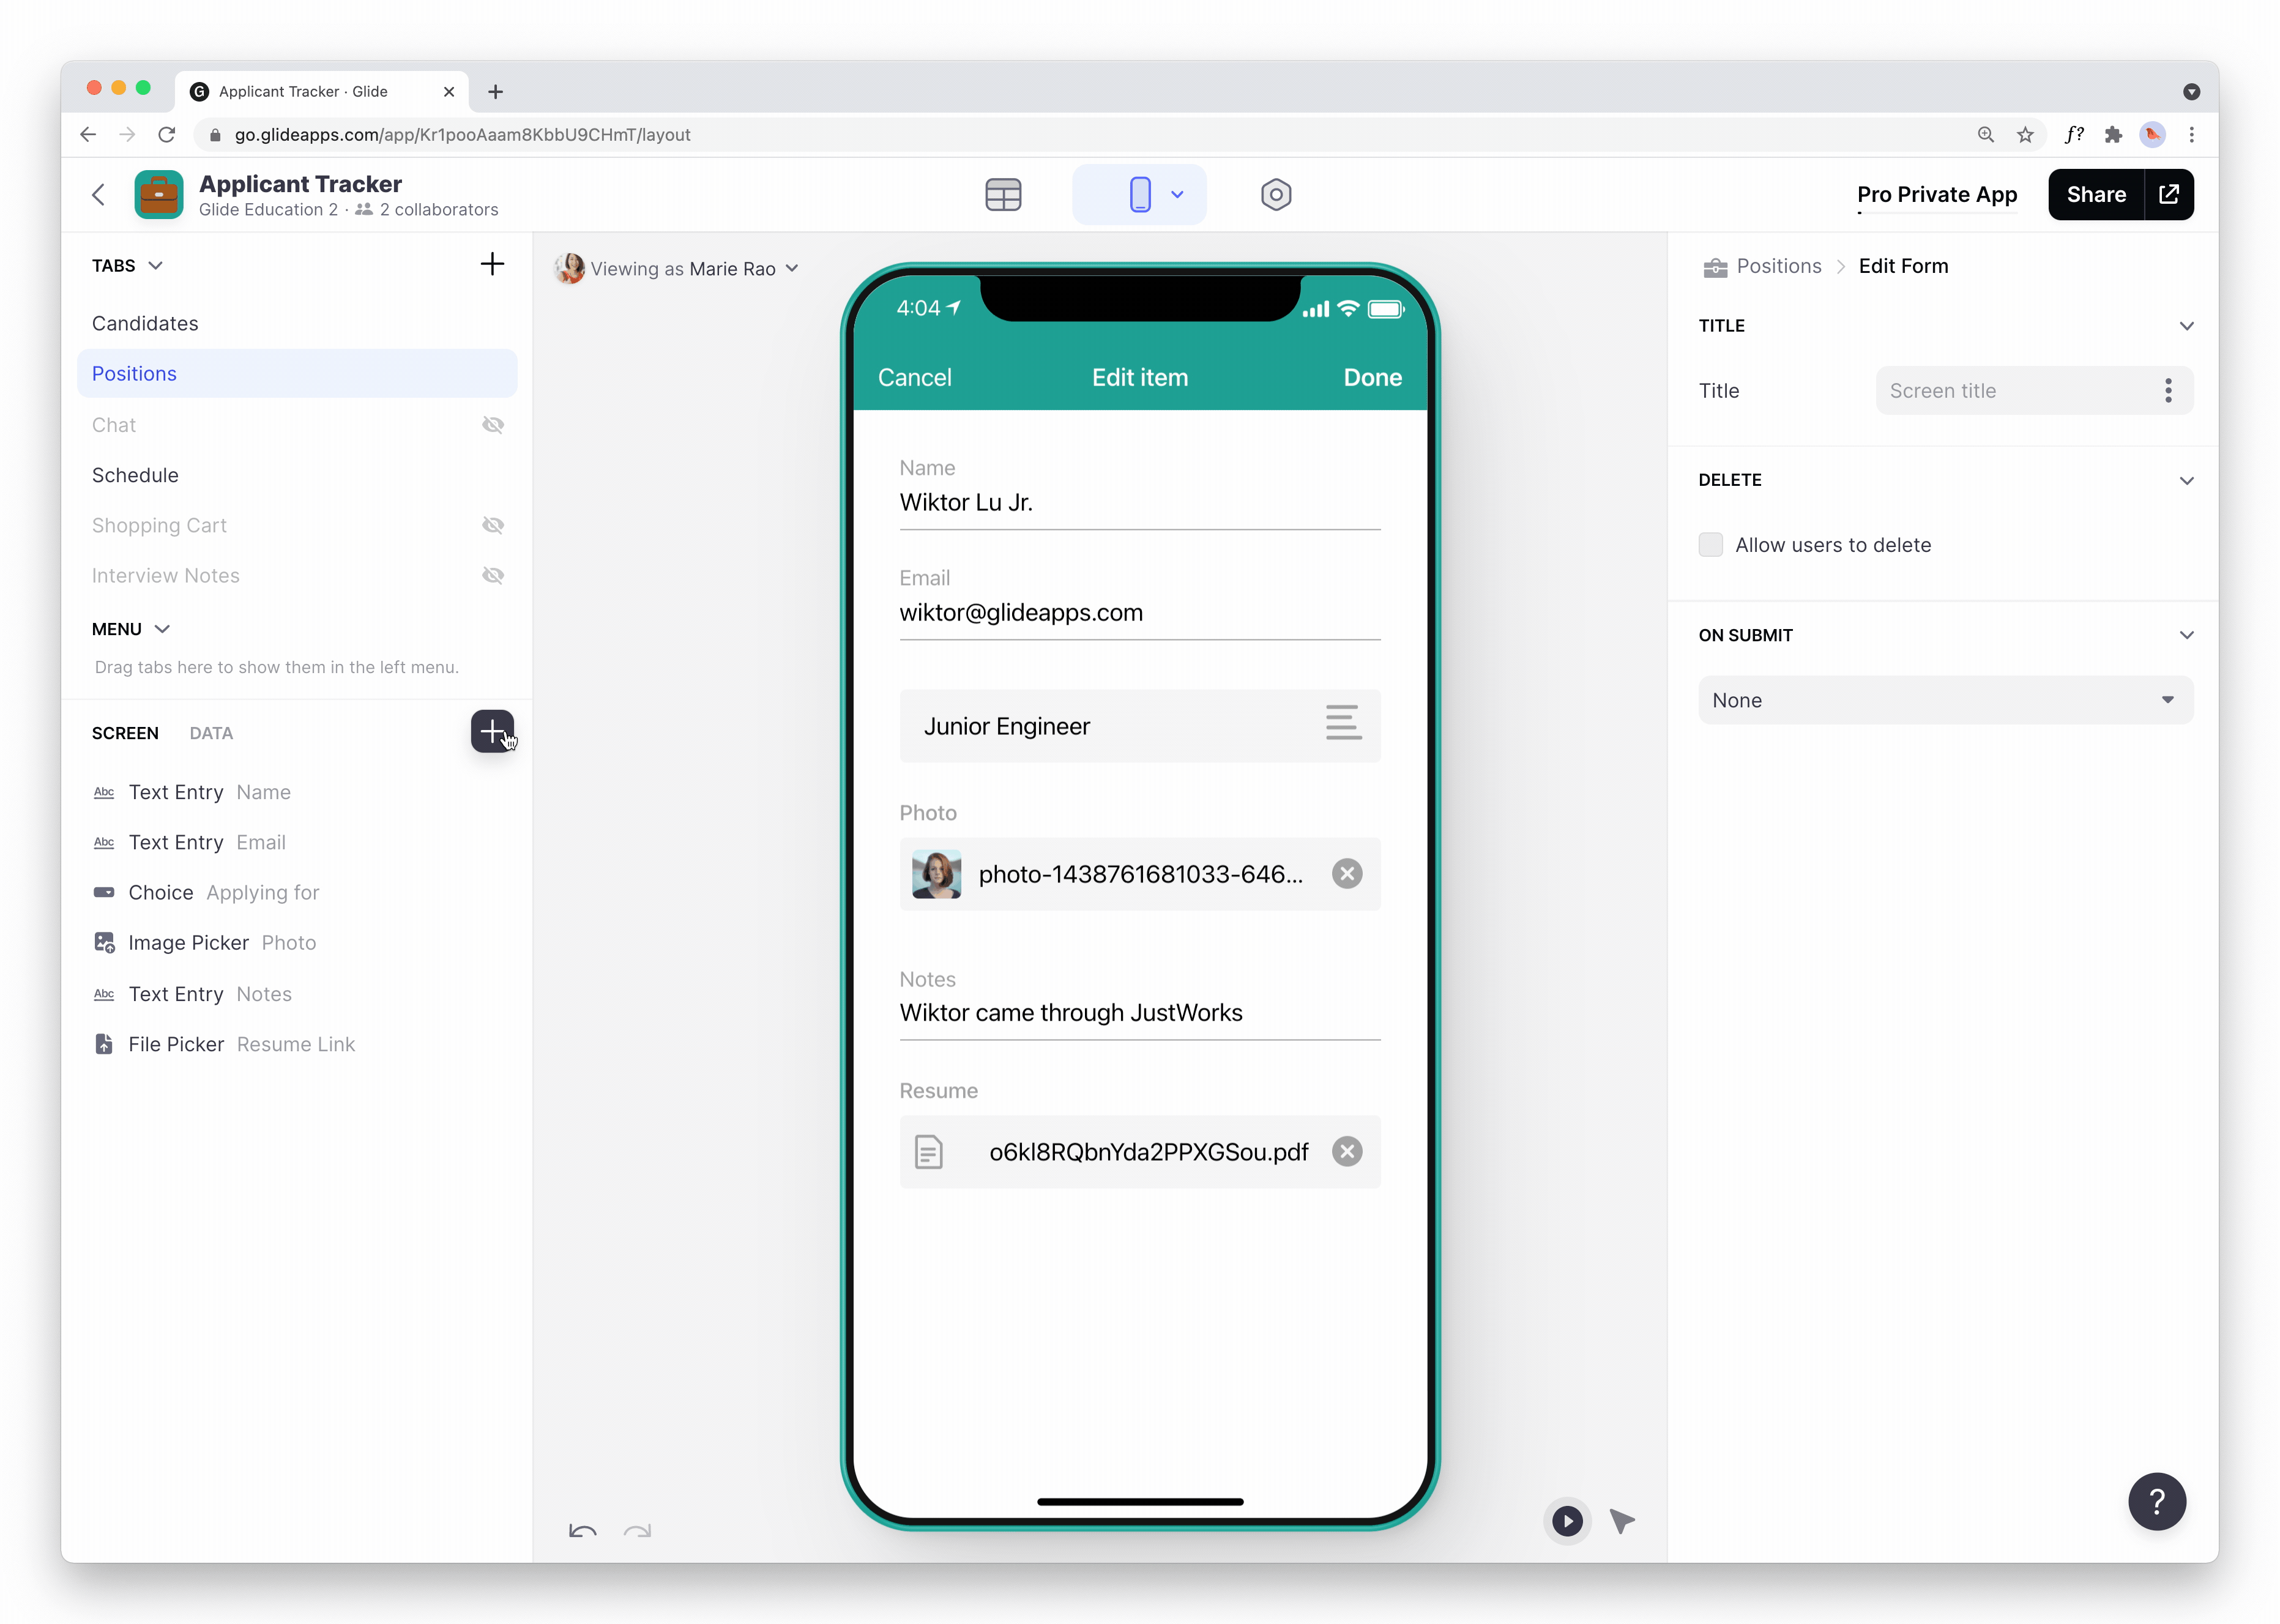Click the add component plus button
The width and height of the screenshot is (2280, 1624).
(492, 731)
